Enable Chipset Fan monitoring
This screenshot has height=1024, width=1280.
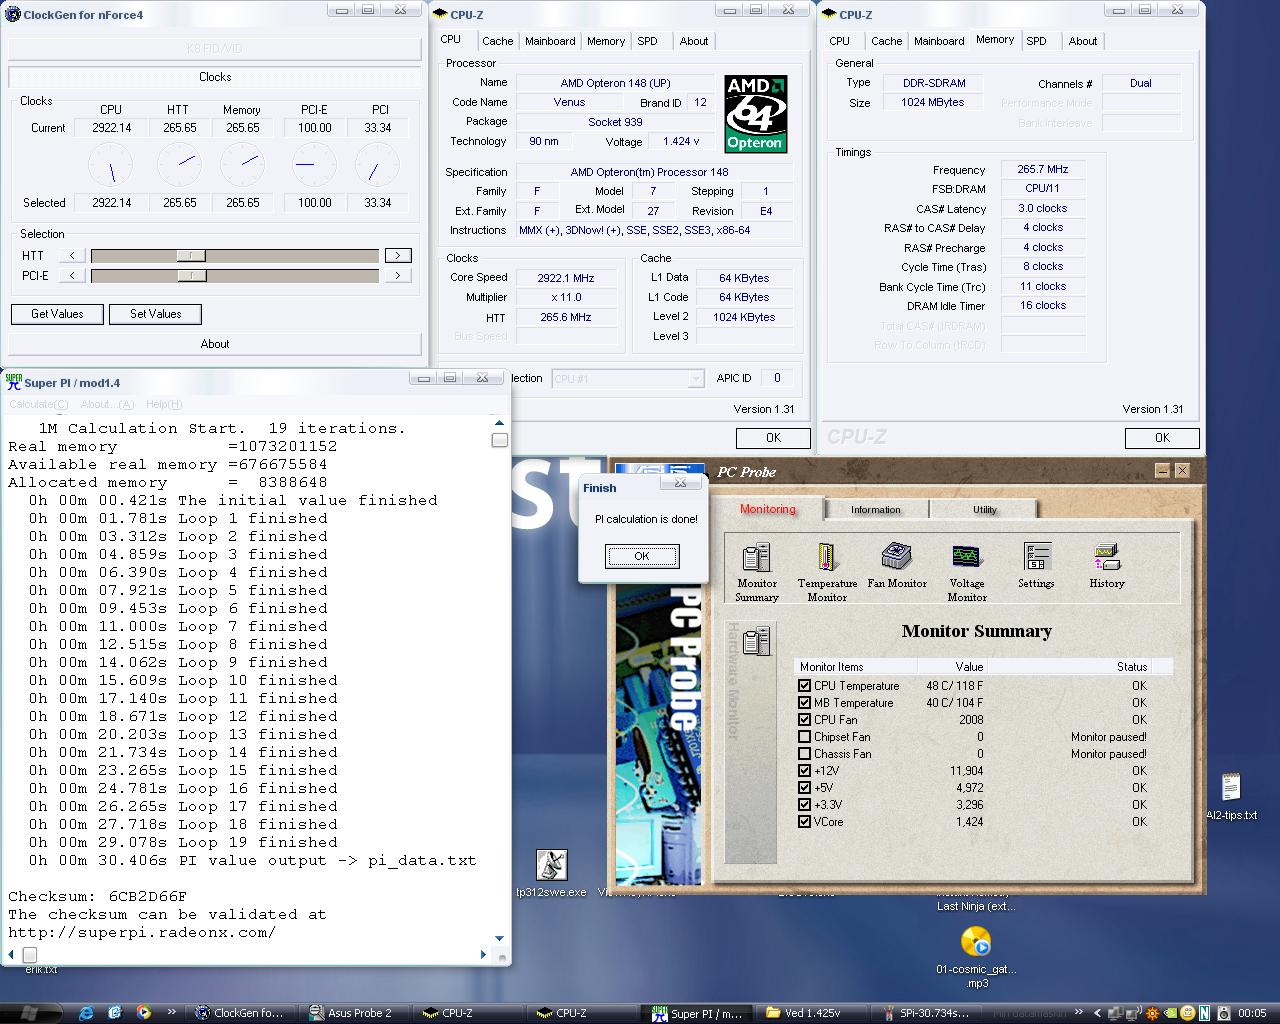[805, 737]
